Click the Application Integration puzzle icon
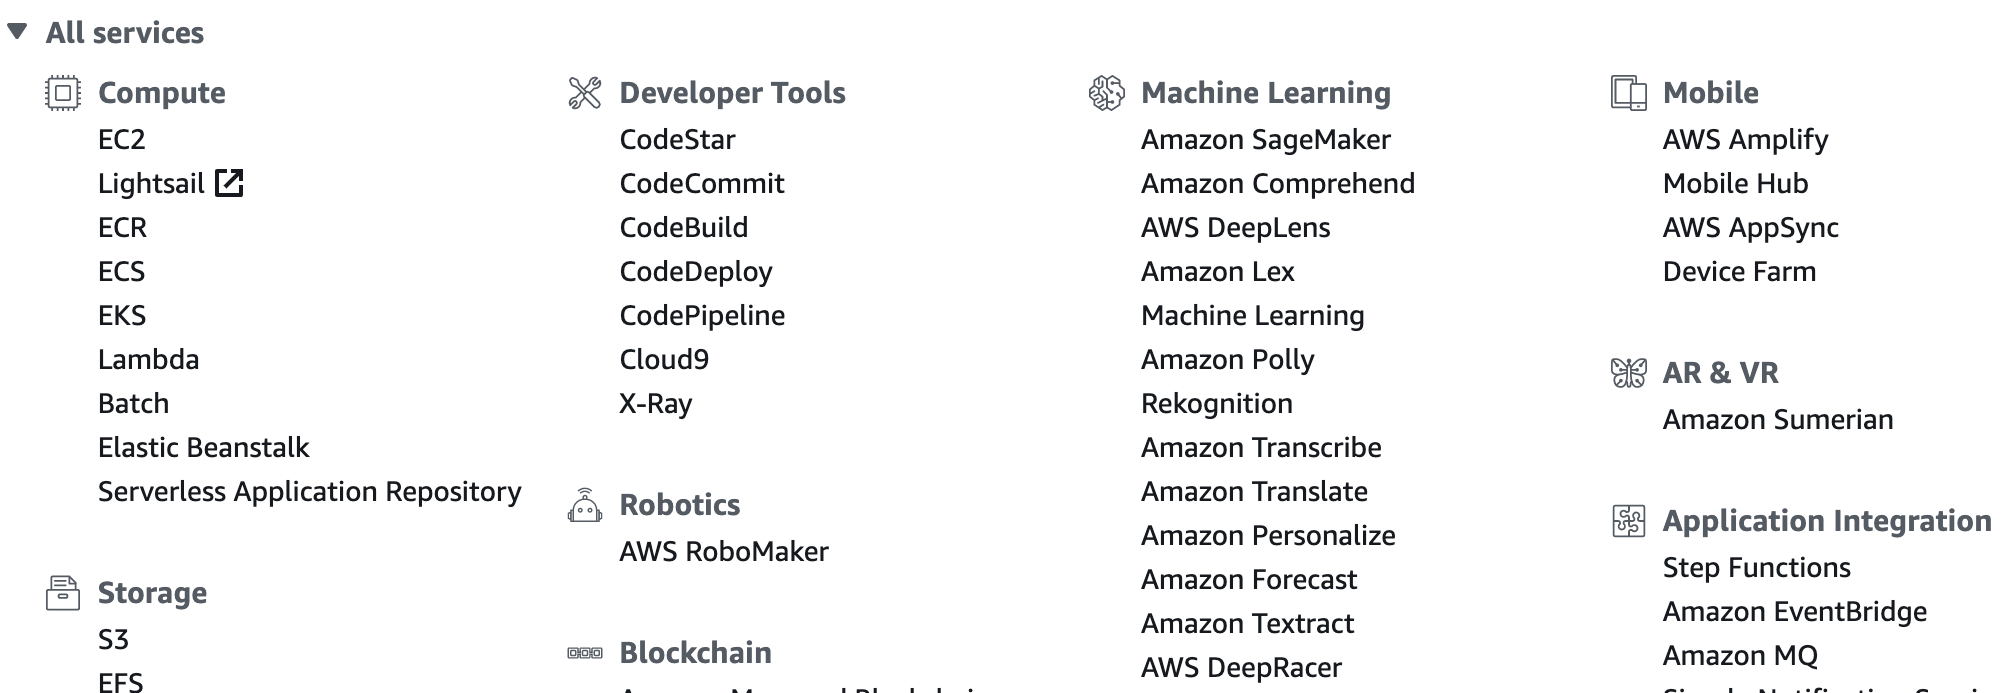The width and height of the screenshot is (2015, 693). tap(1628, 521)
